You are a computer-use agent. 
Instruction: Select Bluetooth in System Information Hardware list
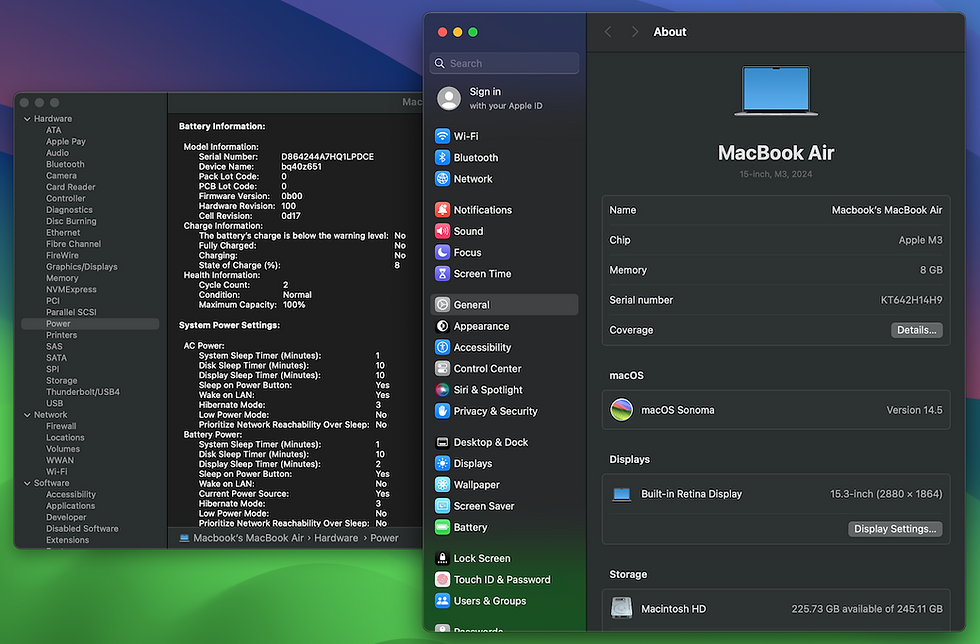[65, 164]
